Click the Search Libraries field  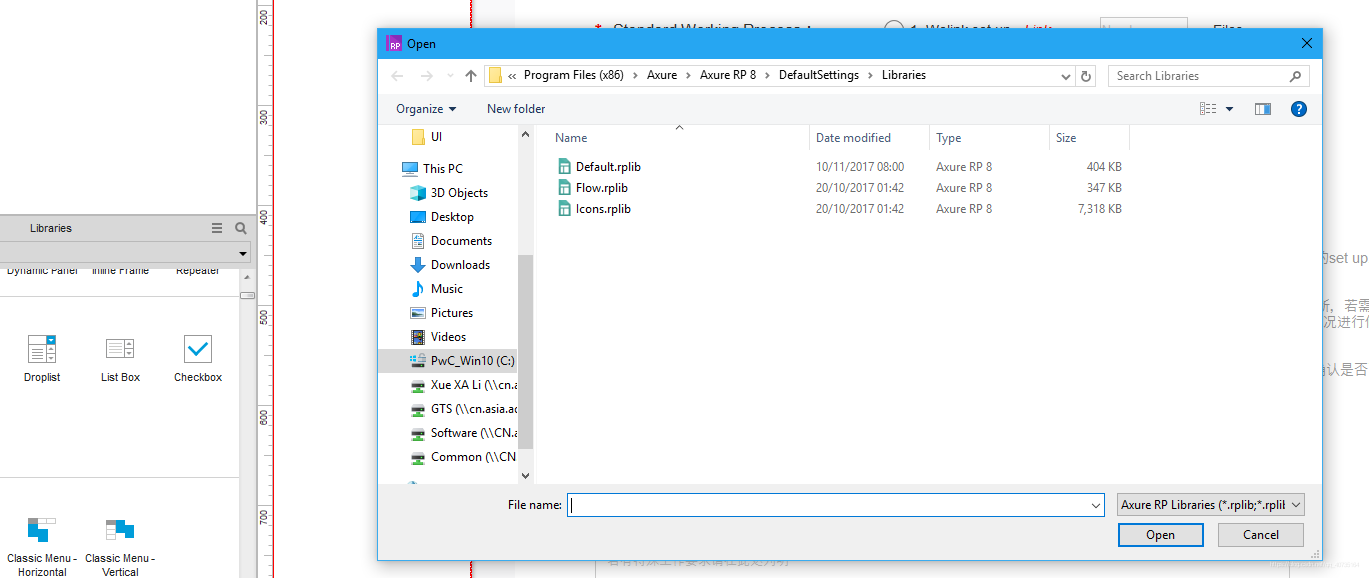pos(1208,76)
